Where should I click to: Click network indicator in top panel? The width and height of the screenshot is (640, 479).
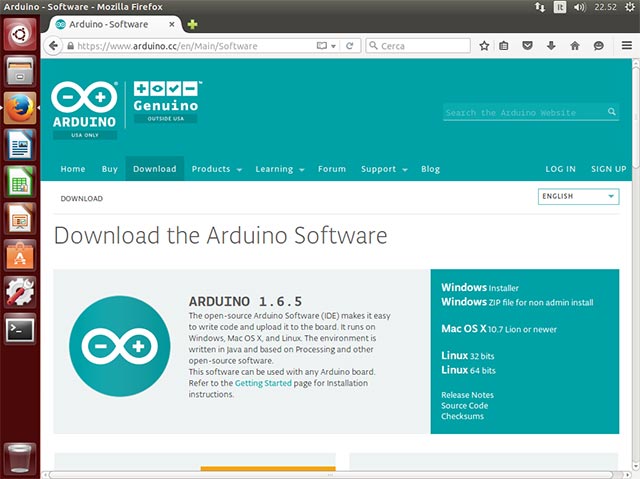click(540, 7)
